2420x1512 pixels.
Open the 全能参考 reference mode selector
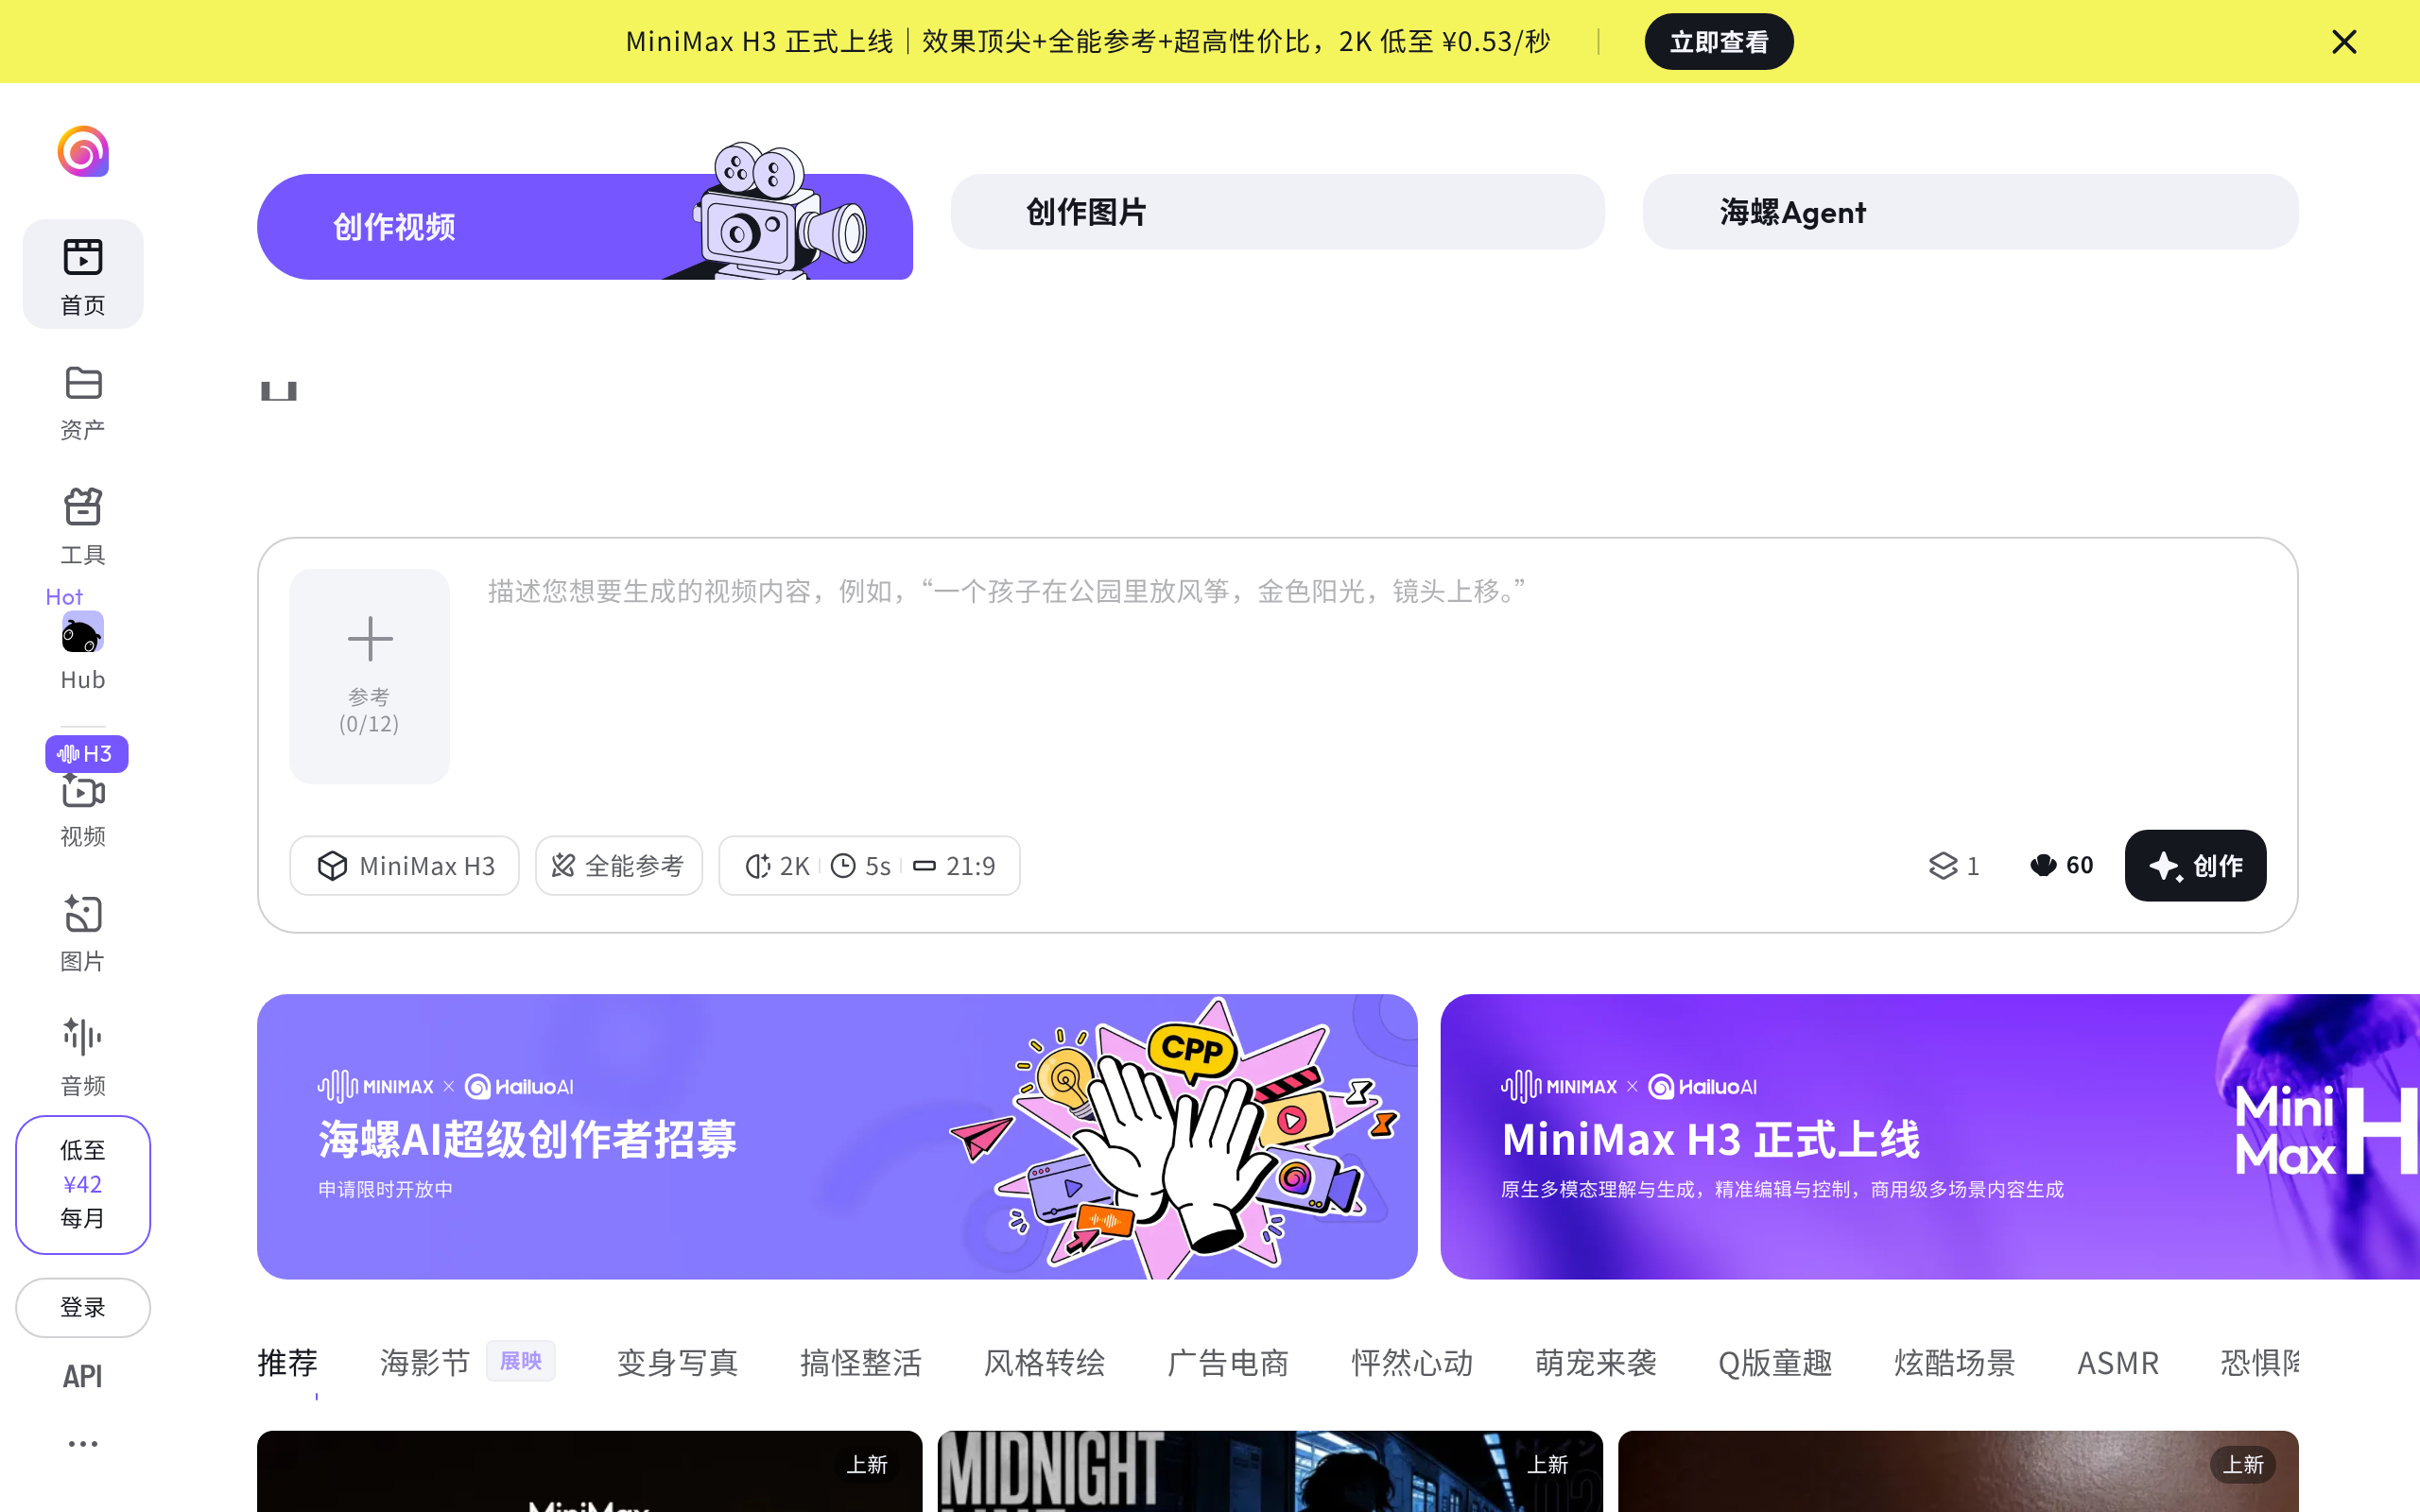pos(619,865)
